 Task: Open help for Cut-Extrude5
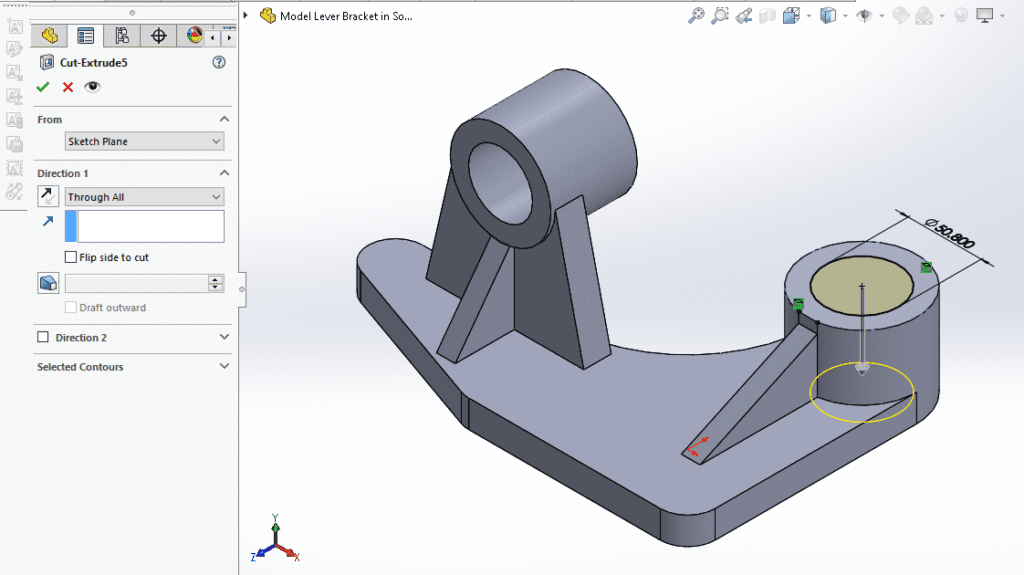219,62
